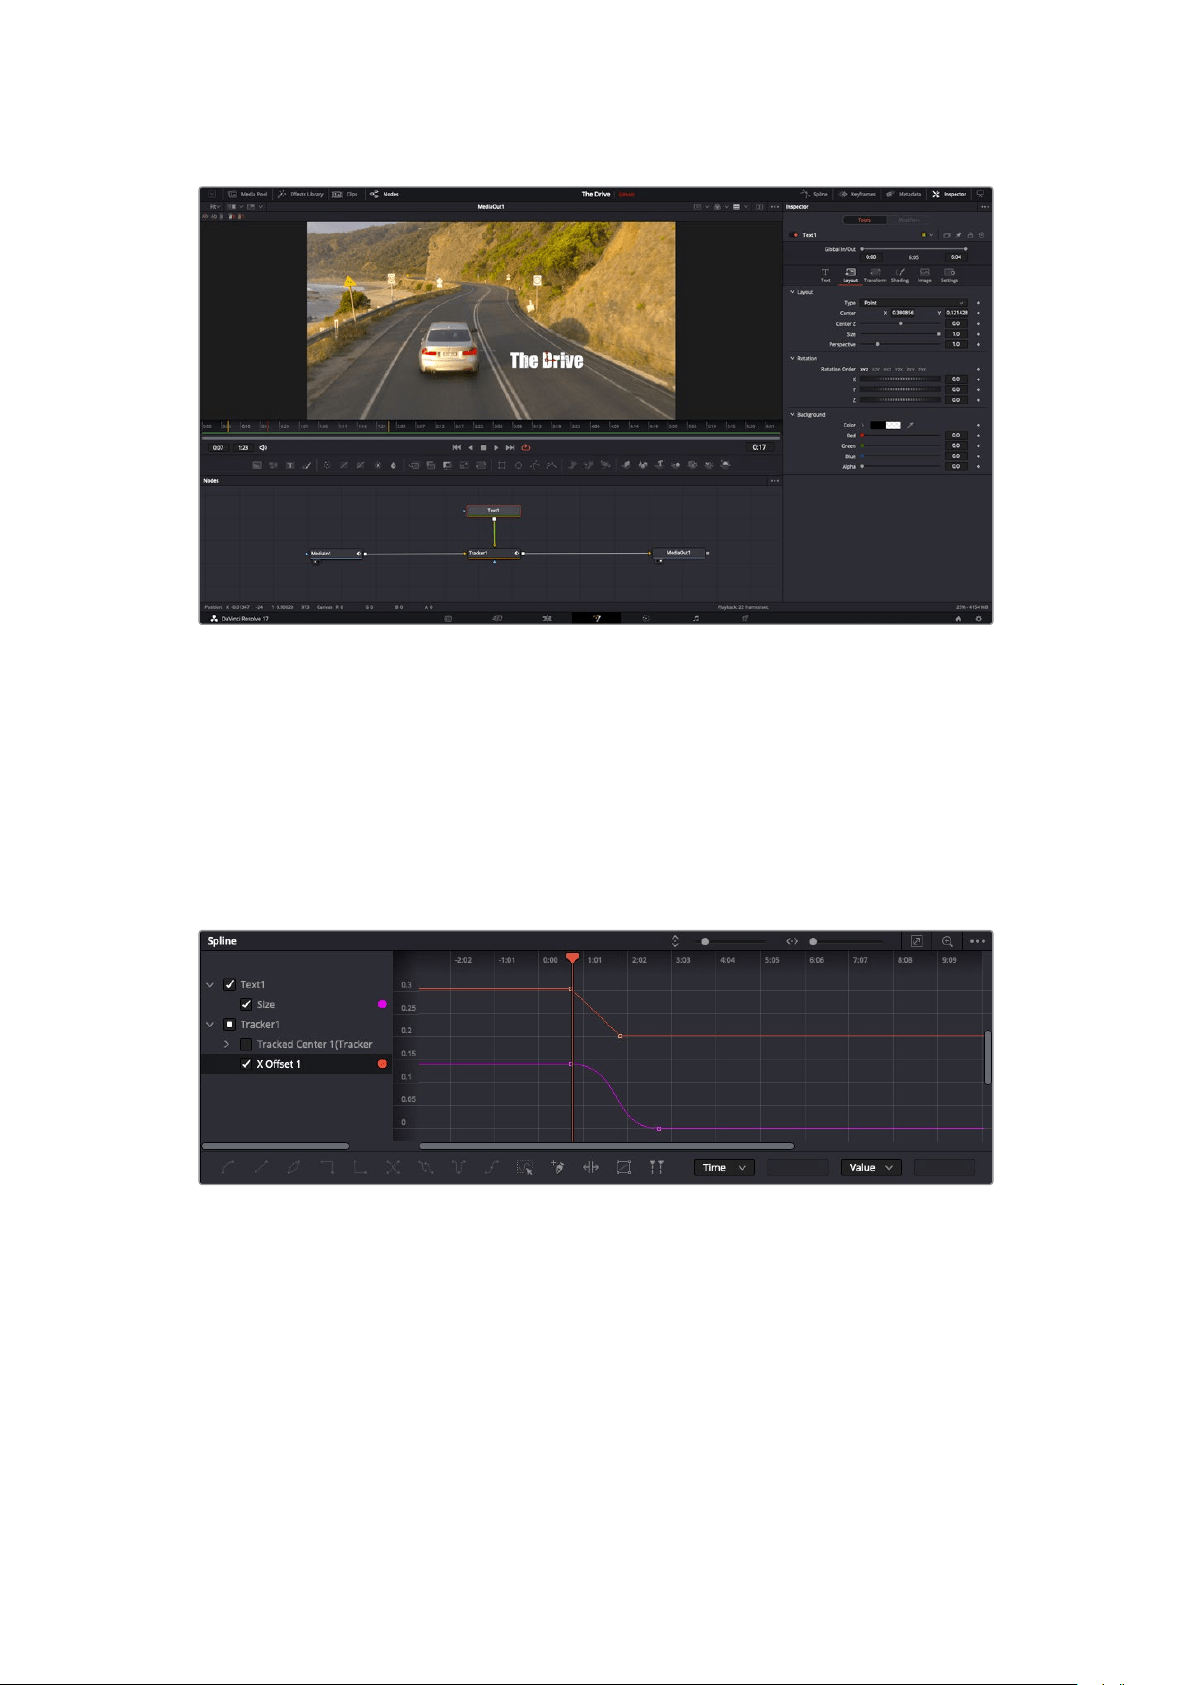Viewport: 1192px width, 1685px height.
Task: Collapse the Rotation section in Inspector
Action: tap(793, 358)
